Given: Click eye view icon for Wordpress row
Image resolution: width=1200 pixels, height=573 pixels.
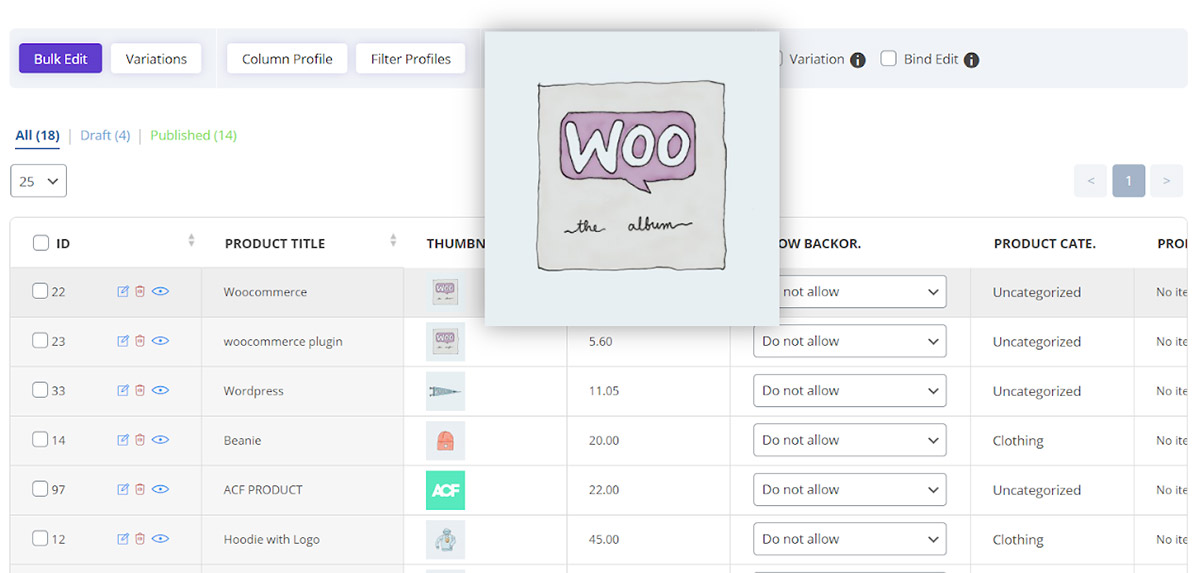Looking at the screenshot, I should (x=160, y=390).
